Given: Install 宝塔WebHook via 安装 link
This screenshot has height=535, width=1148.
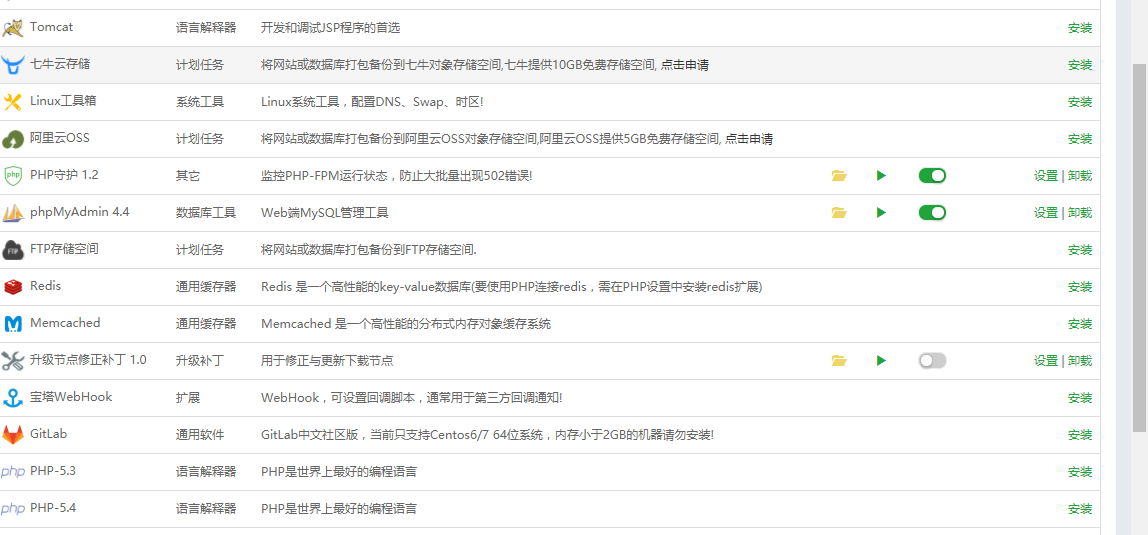Looking at the screenshot, I should tap(1080, 397).
